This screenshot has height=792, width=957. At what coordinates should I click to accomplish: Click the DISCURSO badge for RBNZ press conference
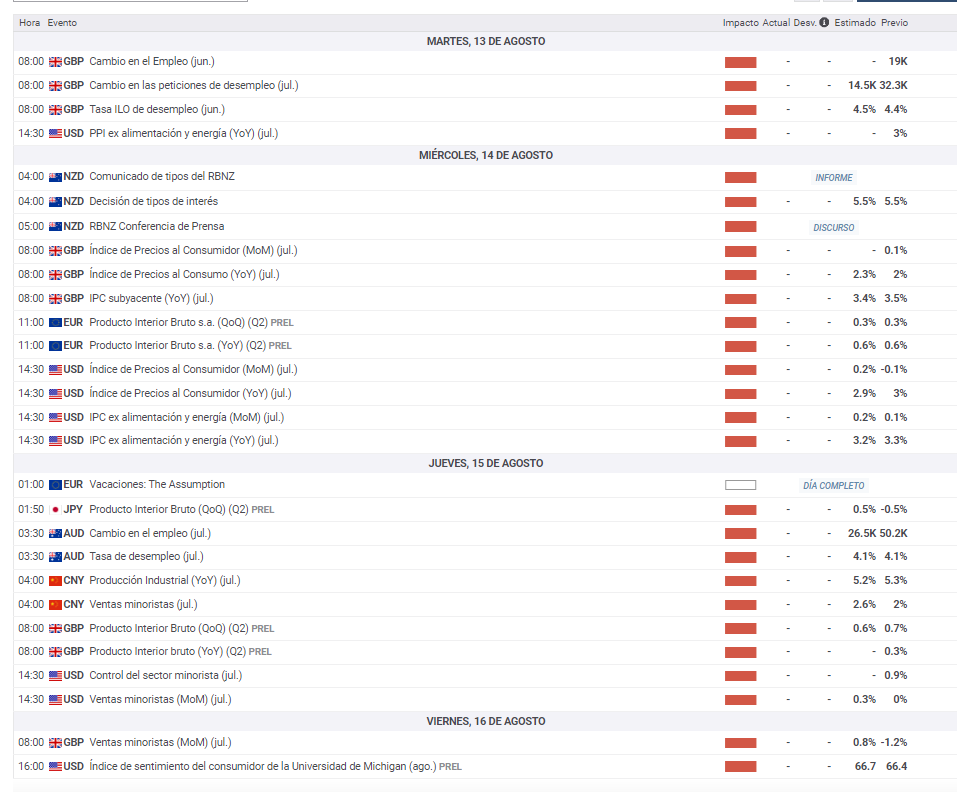tap(833, 227)
